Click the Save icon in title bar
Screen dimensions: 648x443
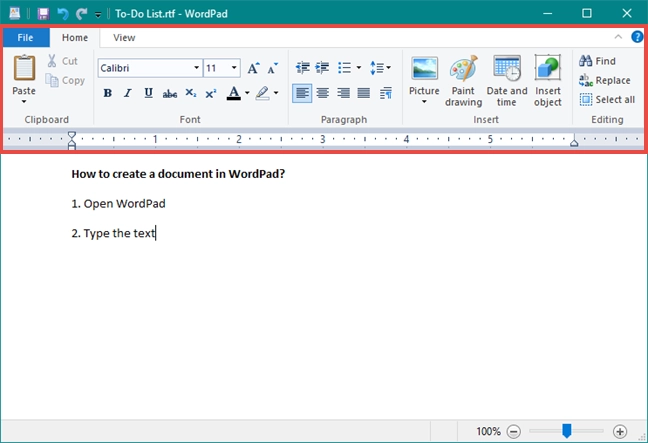tap(43, 14)
